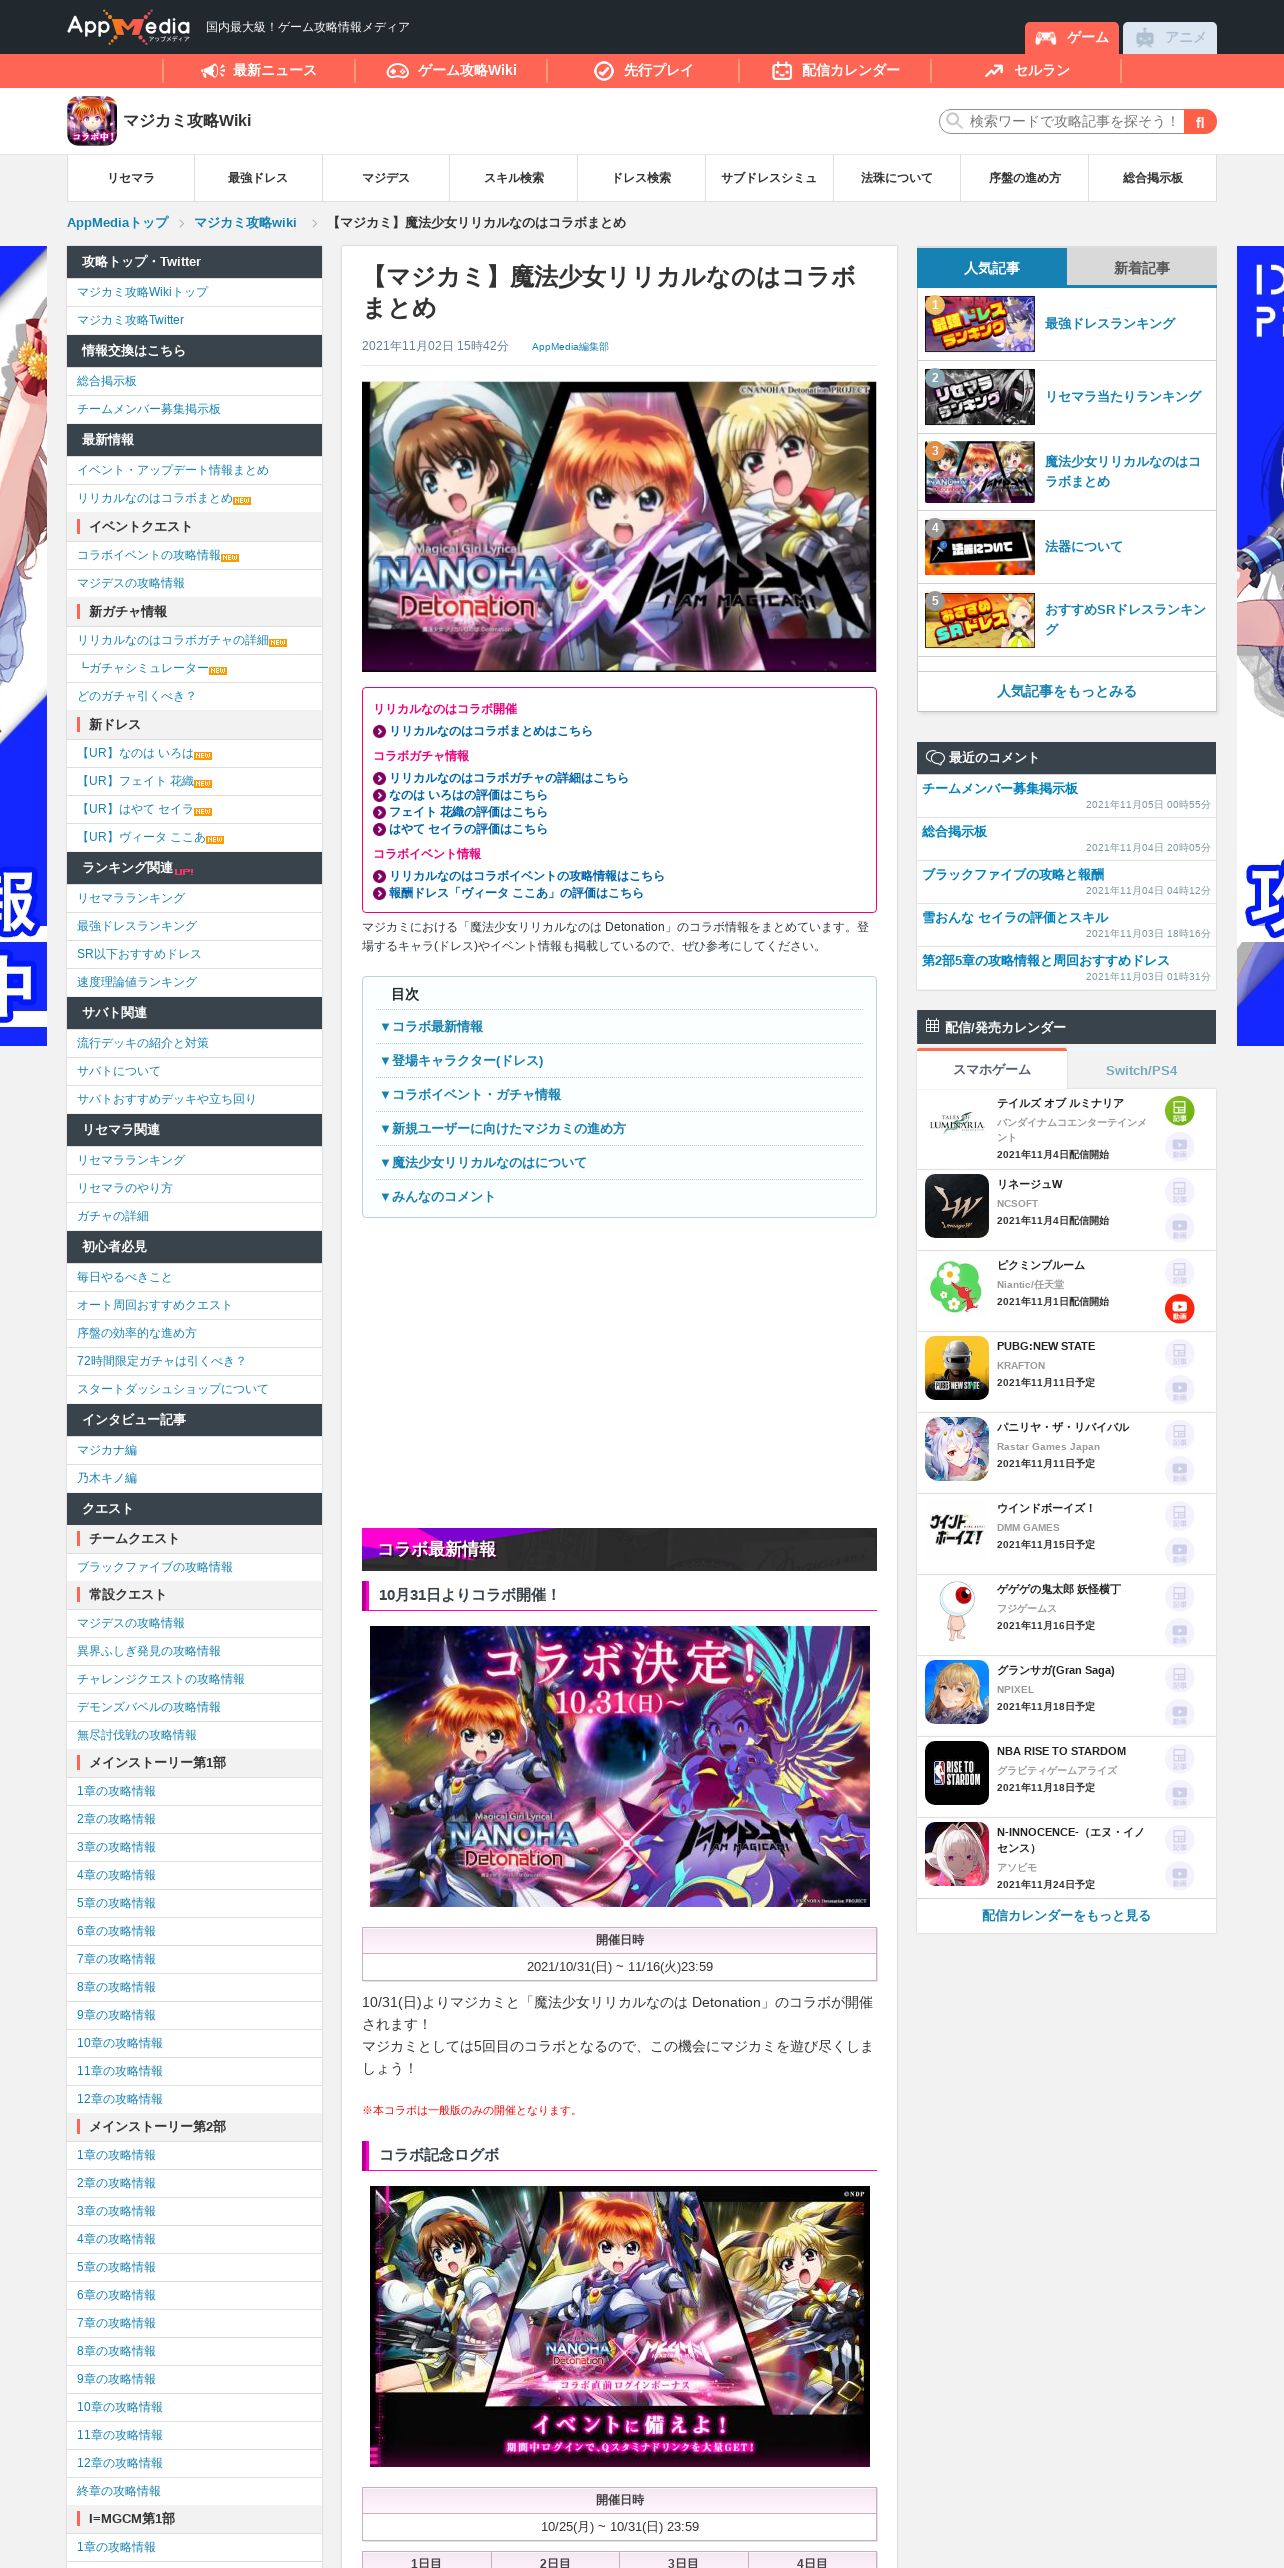1284x2568 pixels.
Task: Open the テイルズ オブ ルミナリア app icon
Action: point(957,1125)
